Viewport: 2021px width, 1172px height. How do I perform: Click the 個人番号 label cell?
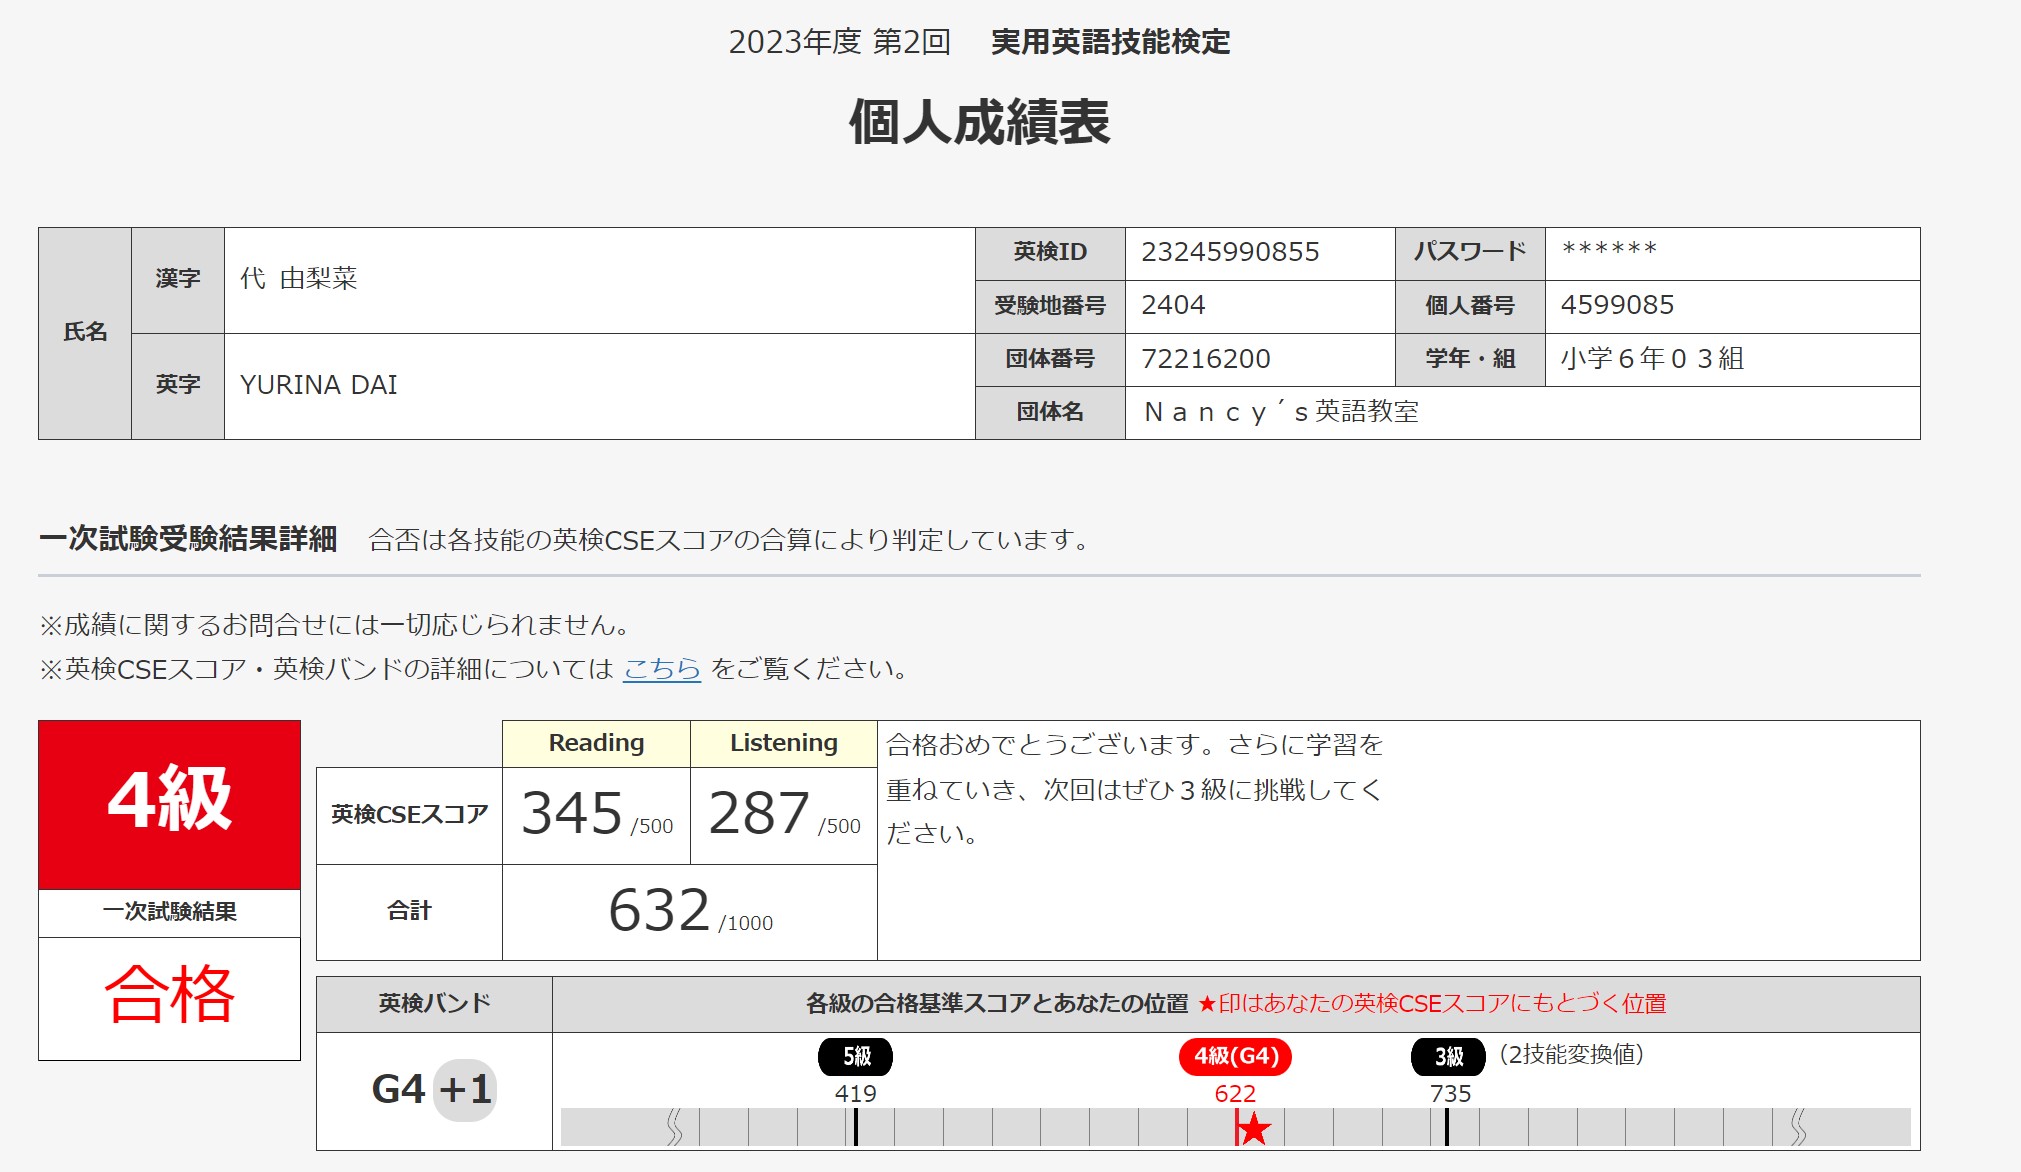1470,306
